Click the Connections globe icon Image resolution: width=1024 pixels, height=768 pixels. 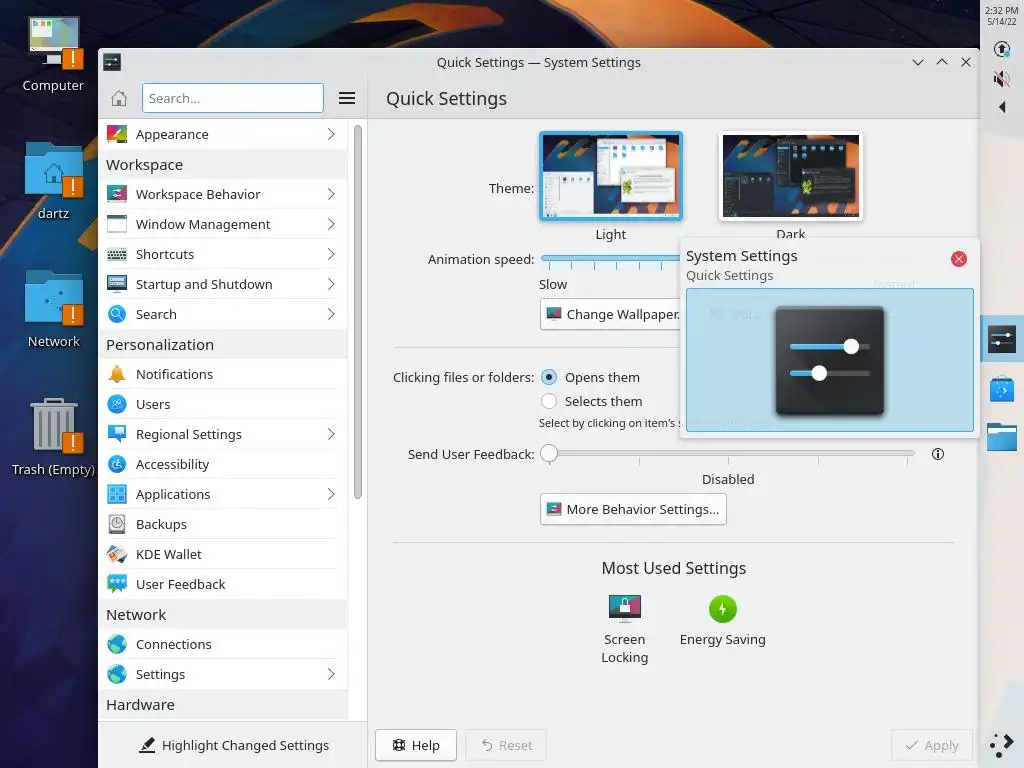point(117,645)
